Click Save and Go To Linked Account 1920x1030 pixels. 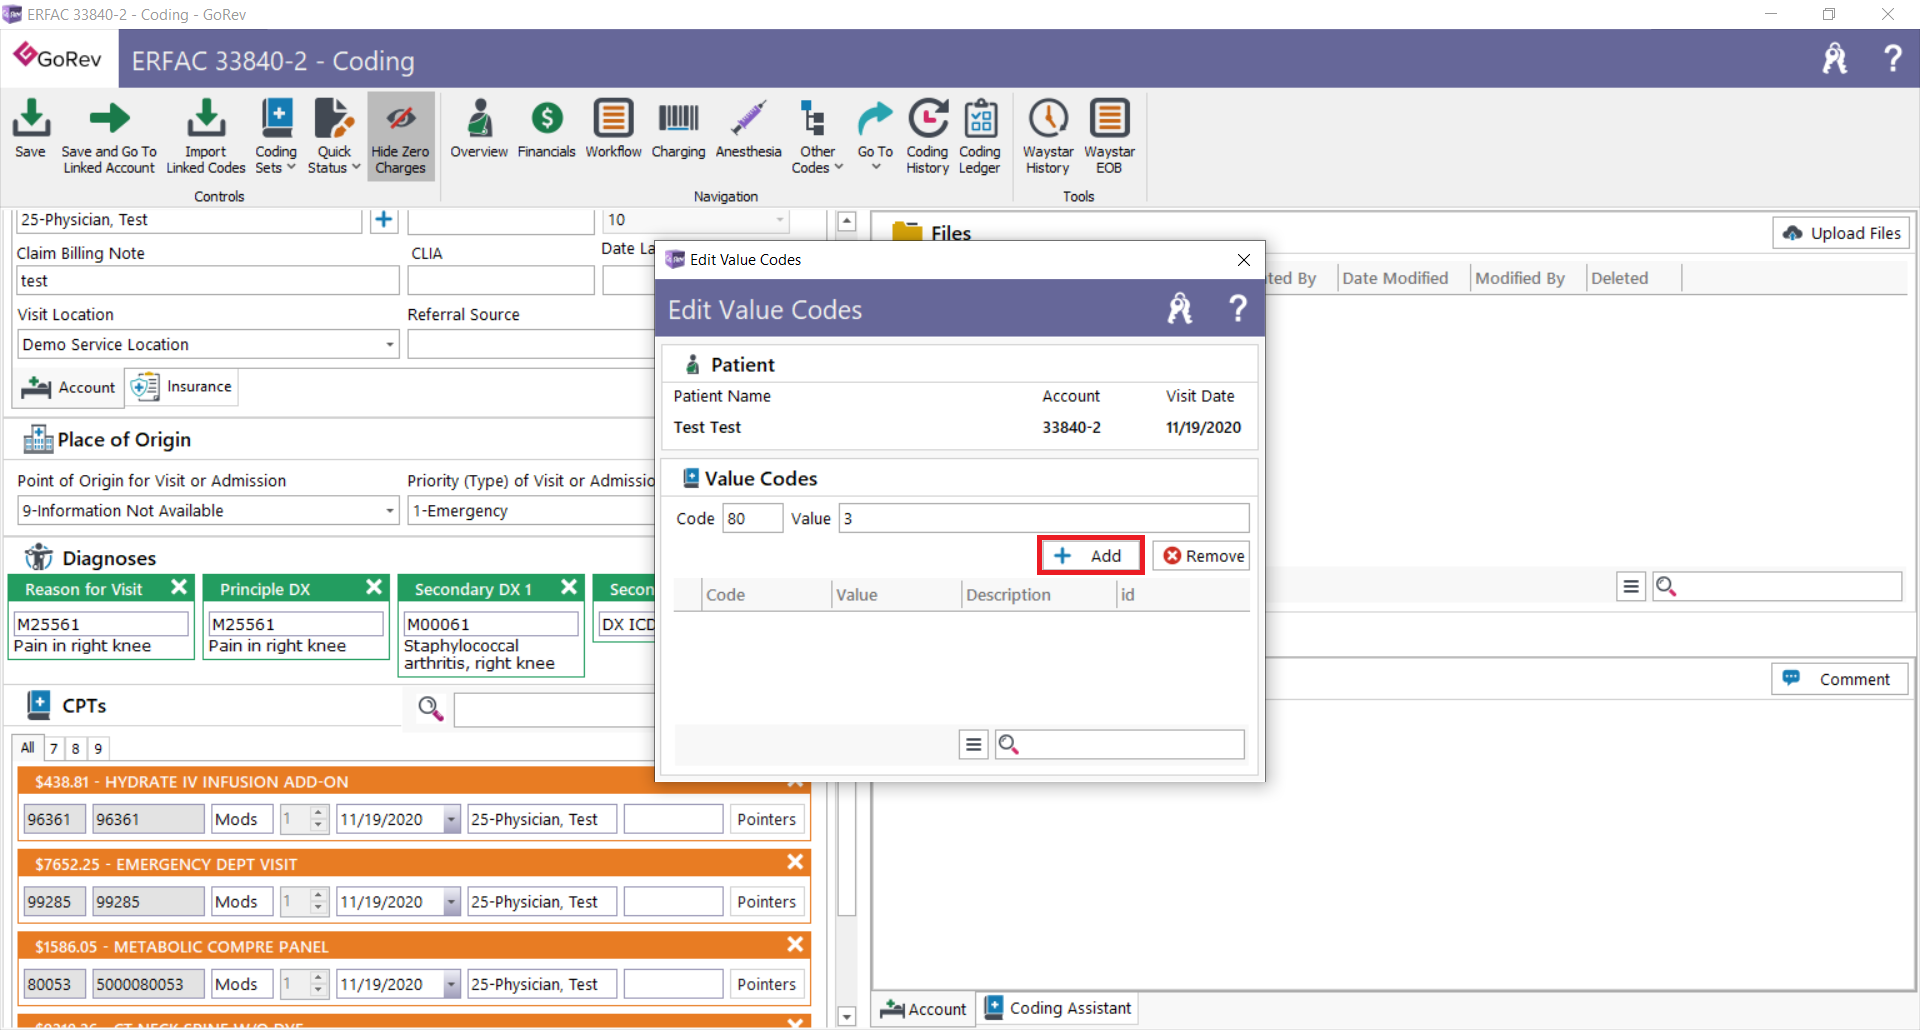pos(109,137)
